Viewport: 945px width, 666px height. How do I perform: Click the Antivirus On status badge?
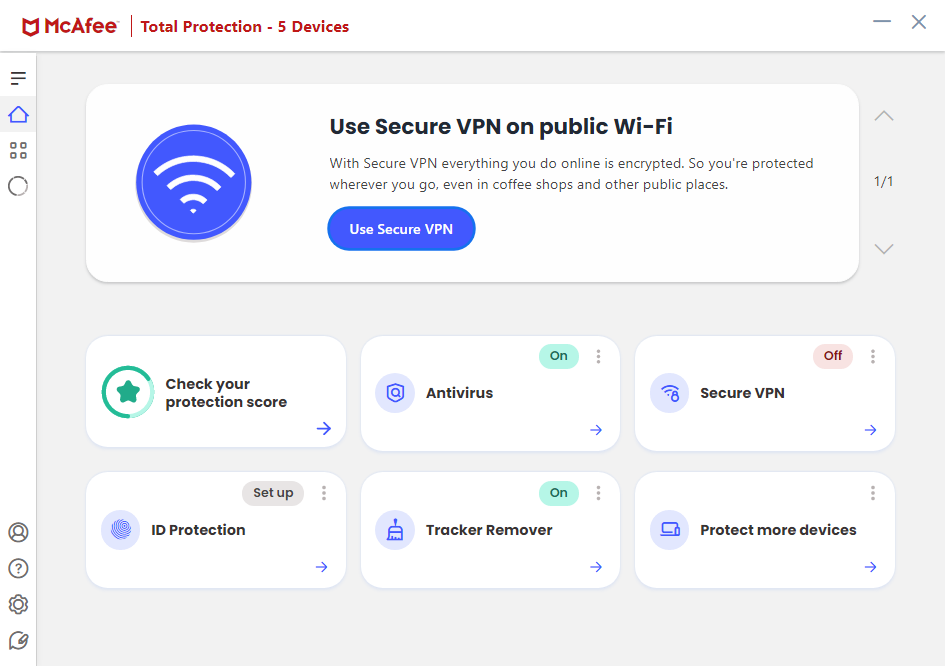coord(559,356)
